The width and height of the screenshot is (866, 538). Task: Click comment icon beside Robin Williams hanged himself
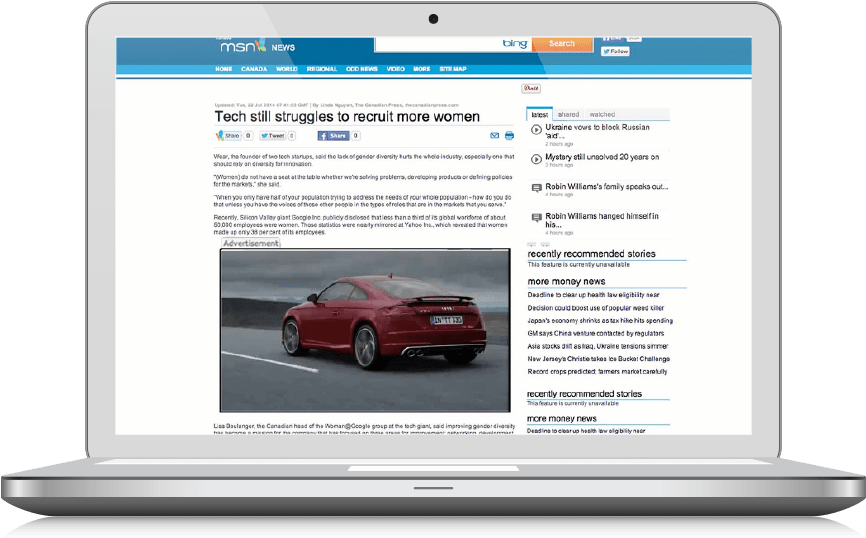point(536,218)
